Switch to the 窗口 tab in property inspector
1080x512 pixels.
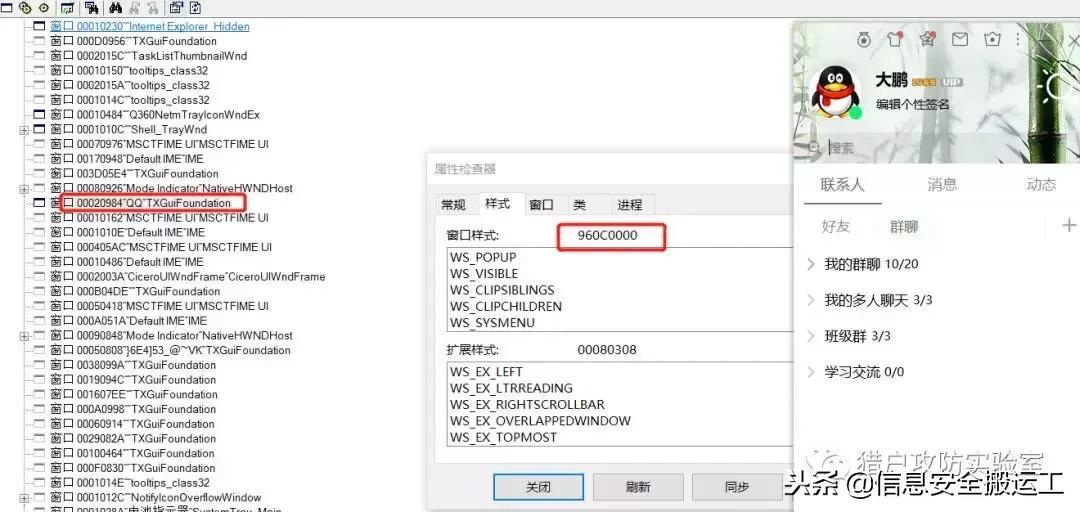541,205
